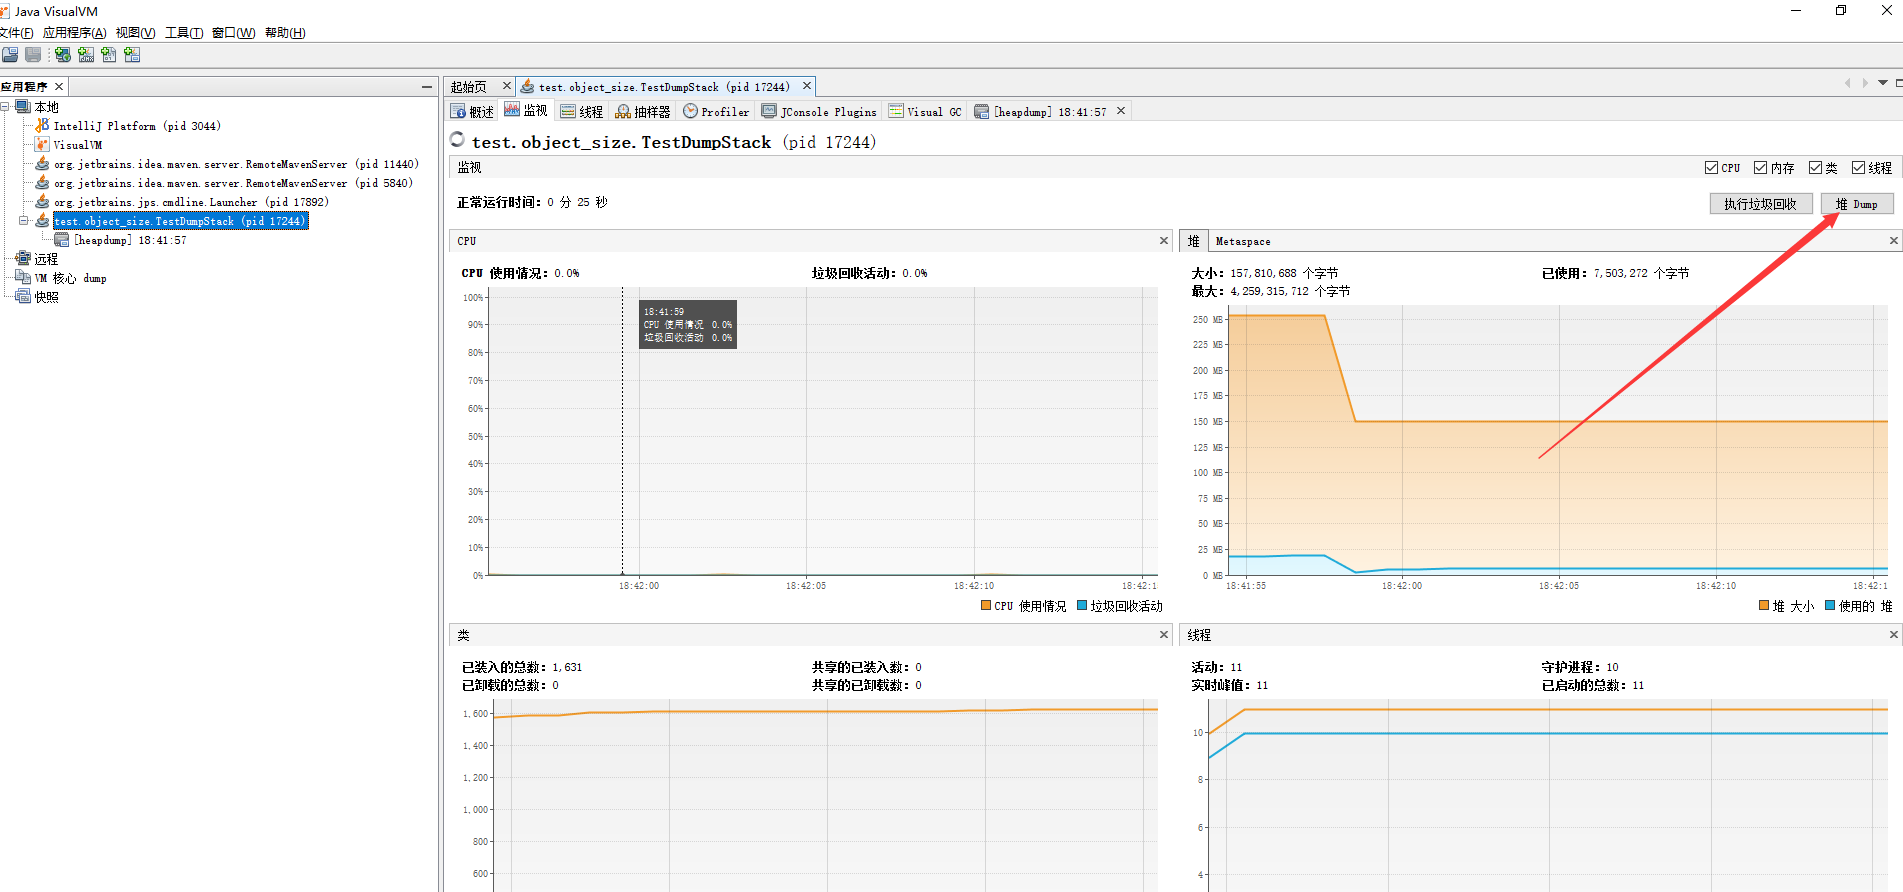The width and height of the screenshot is (1903, 892).
Task: Click the VM 核心 dump node icon
Action: 23,278
